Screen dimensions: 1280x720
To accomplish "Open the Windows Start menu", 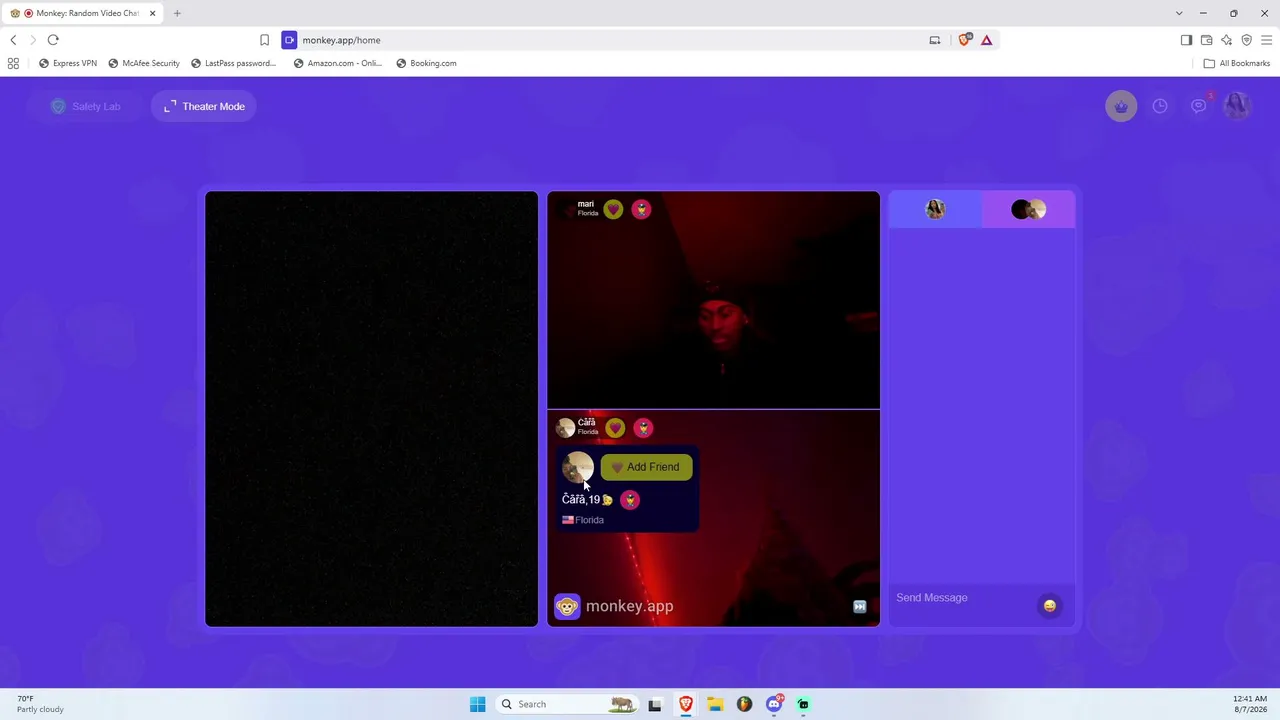I will point(478,704).
